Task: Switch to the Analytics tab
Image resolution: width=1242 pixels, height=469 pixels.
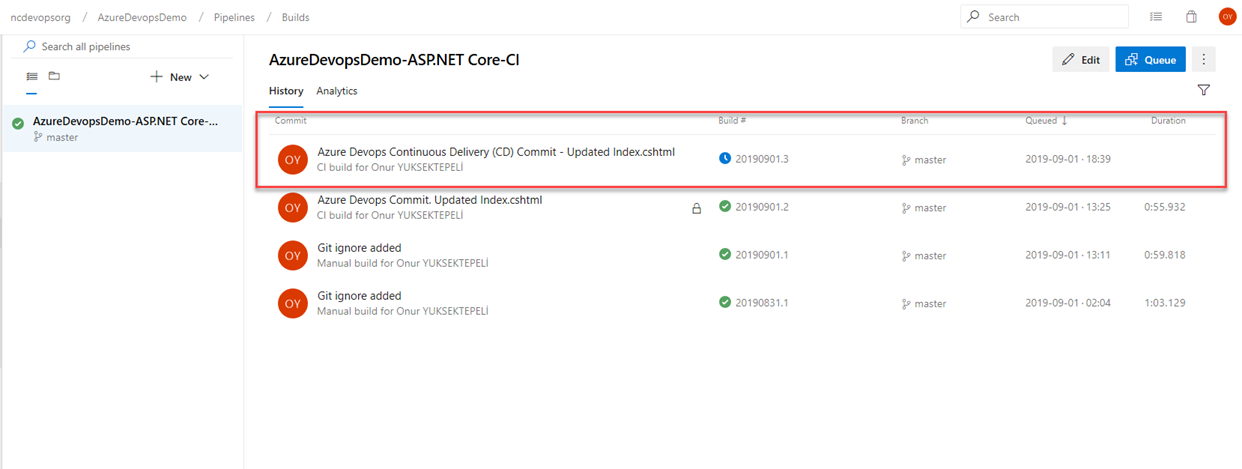Action: pyautogui.click(x=337, y=91)
